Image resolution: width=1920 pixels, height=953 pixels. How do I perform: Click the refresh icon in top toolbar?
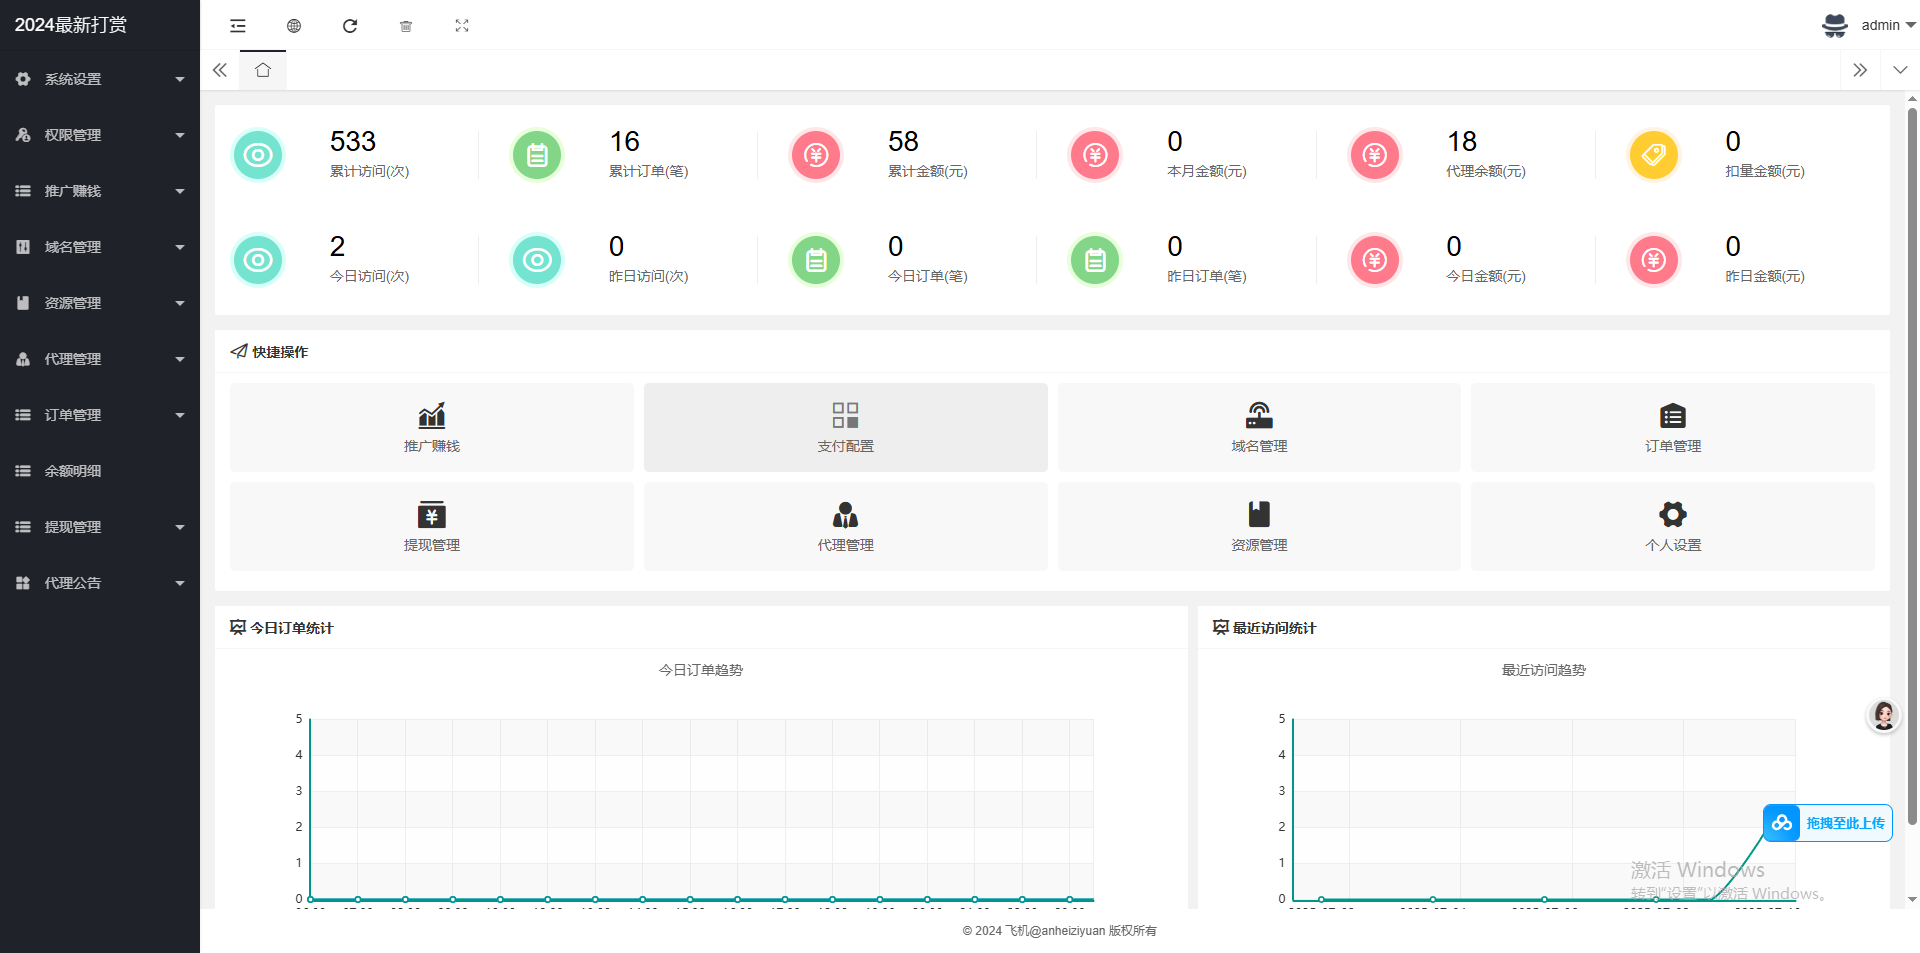coord(350,26)
